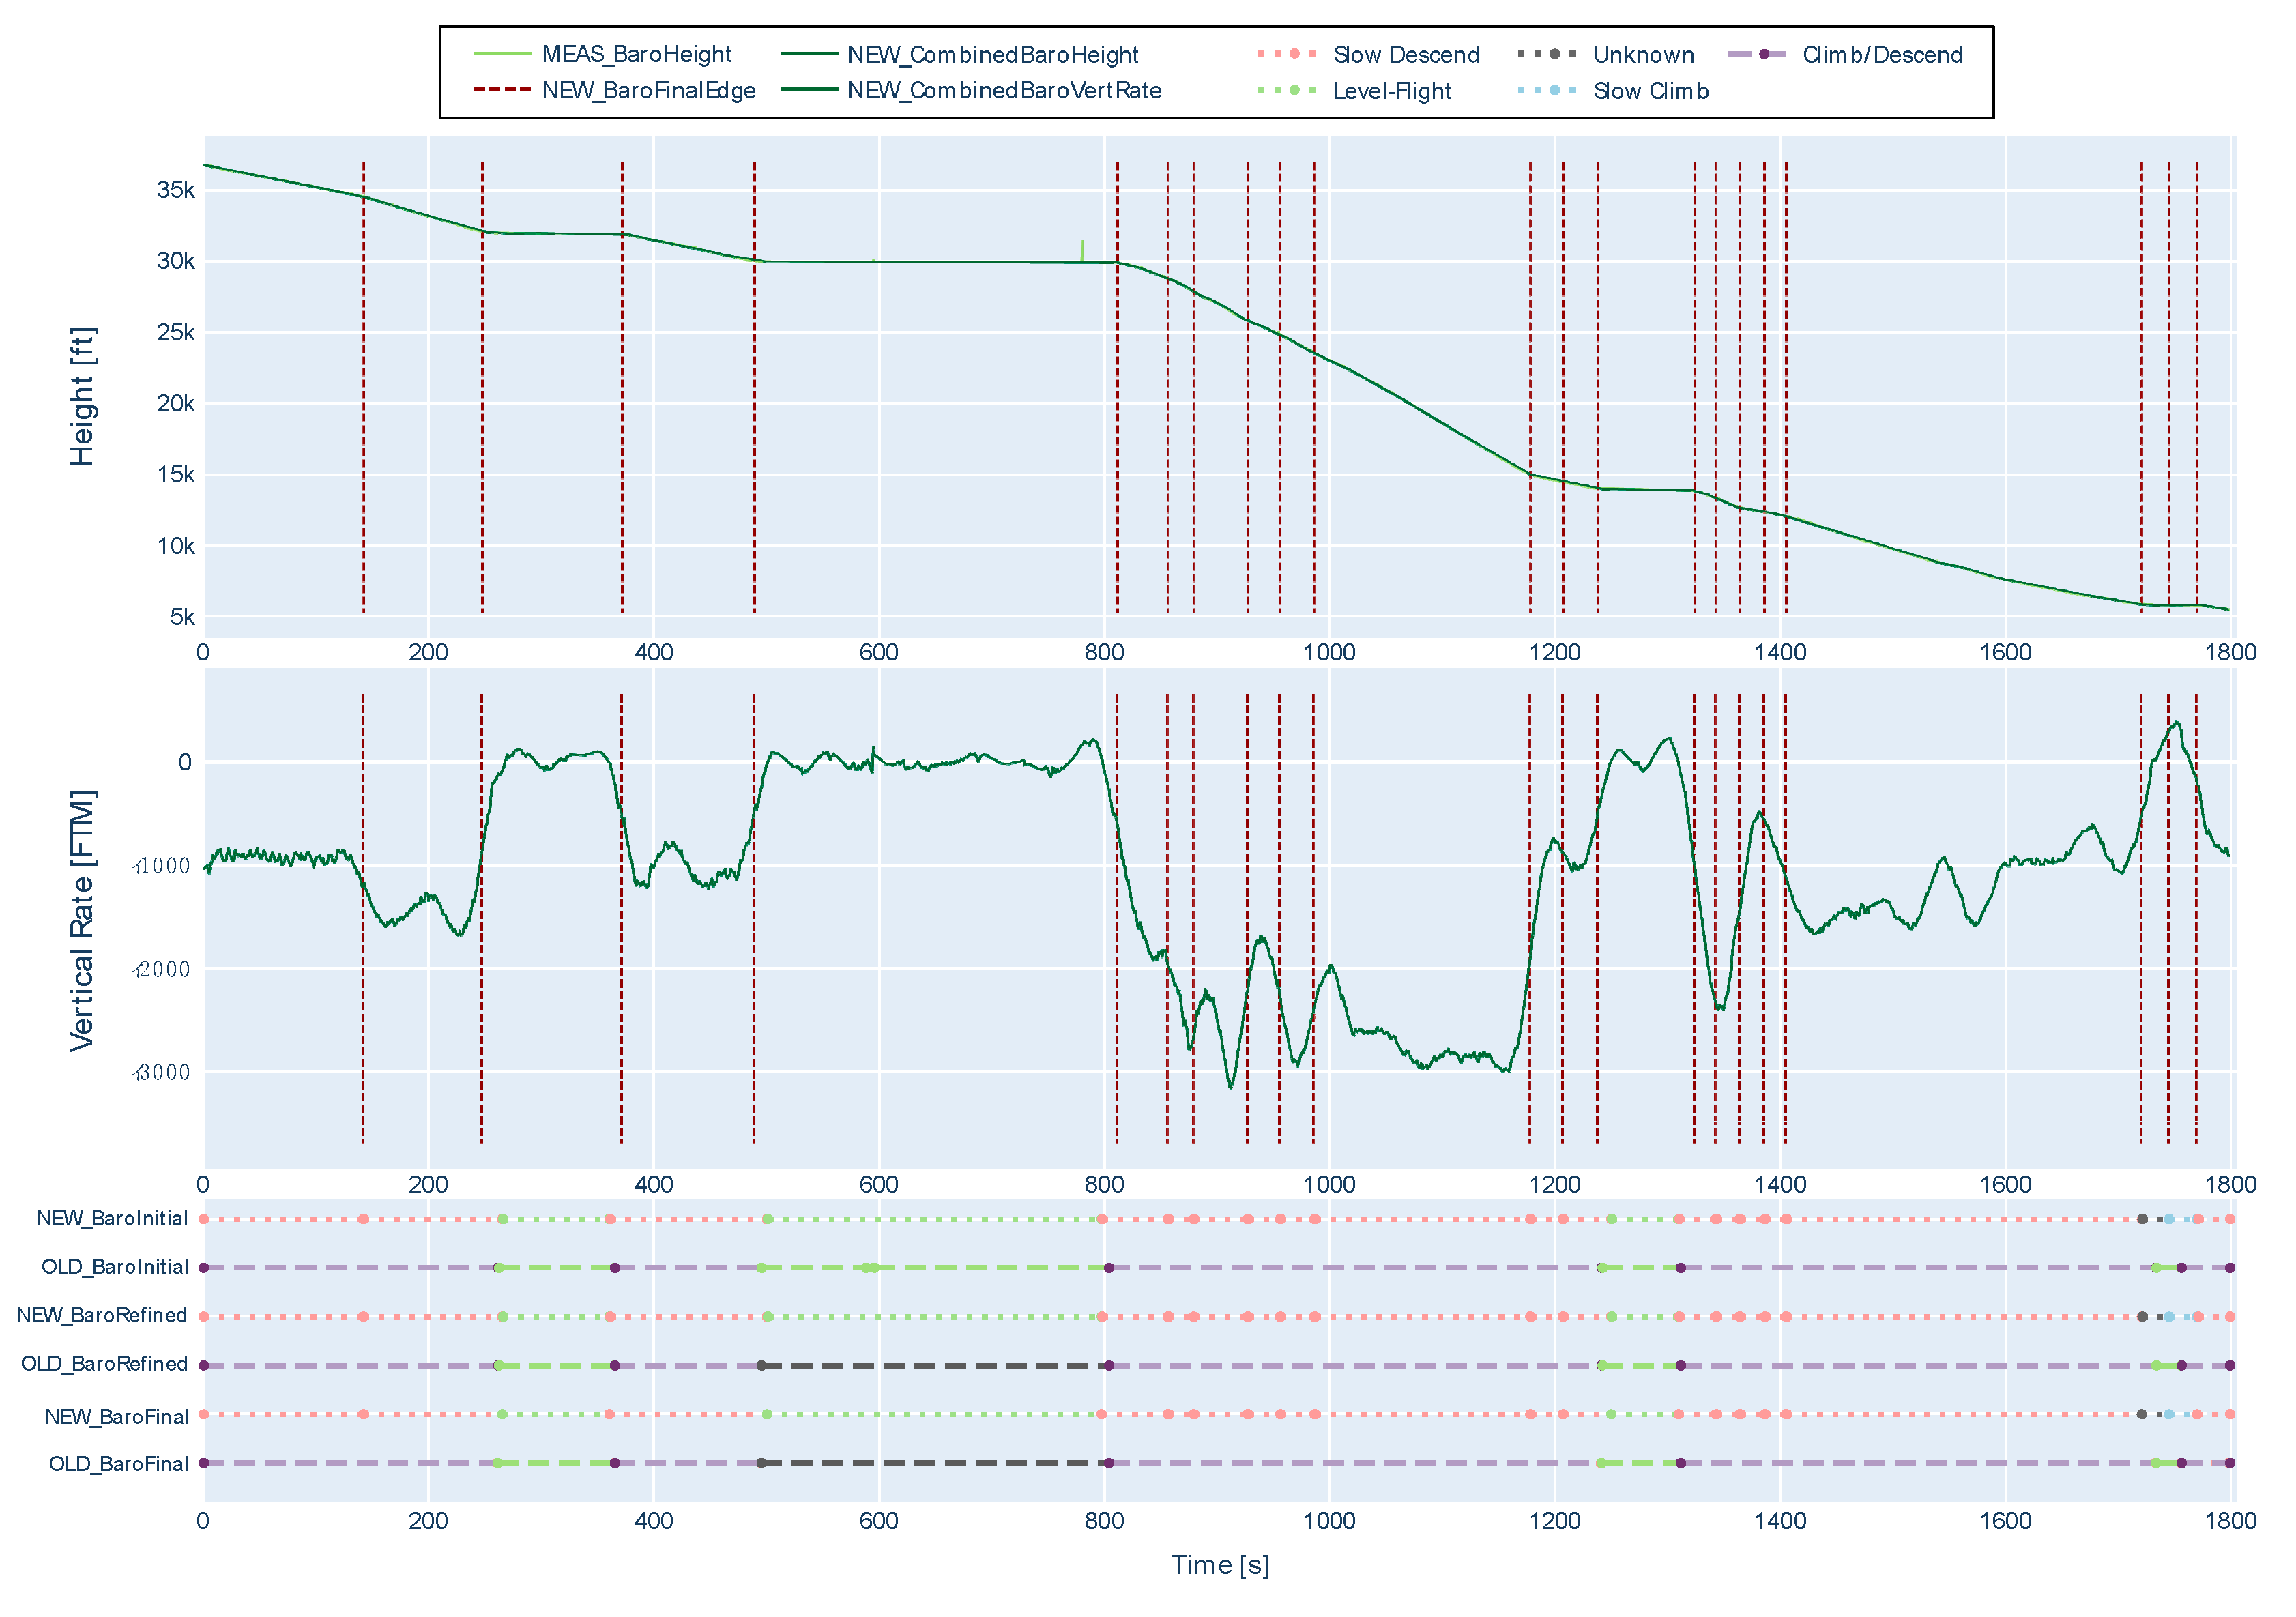The width and height of the screenshot is (2296, 1617).
Task: Toggle the Slow Climb legend entry
Action: coord(1613,90)
